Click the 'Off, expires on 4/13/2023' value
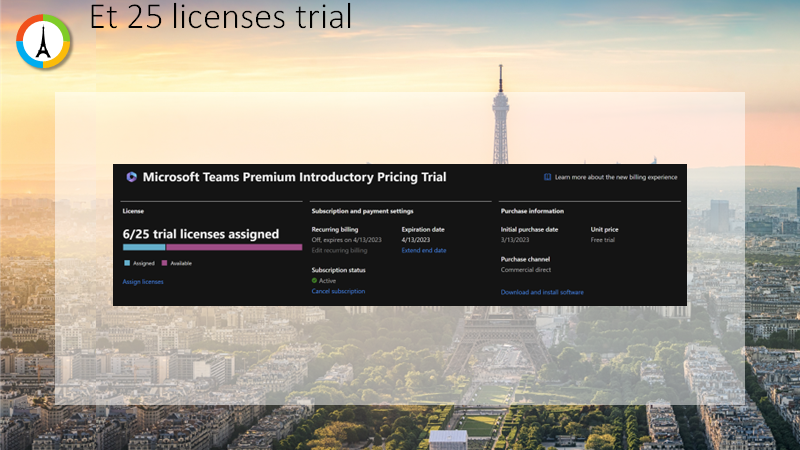 pos(346,240)
